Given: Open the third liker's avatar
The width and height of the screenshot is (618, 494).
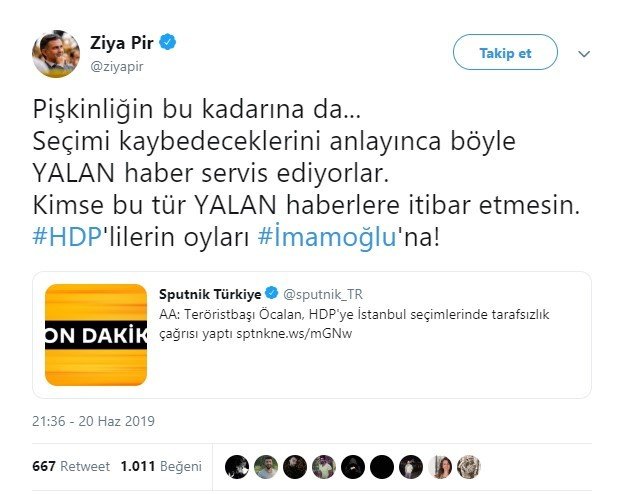Looking at the screenshot, I should pyautogui.click(x=295, y=467).
